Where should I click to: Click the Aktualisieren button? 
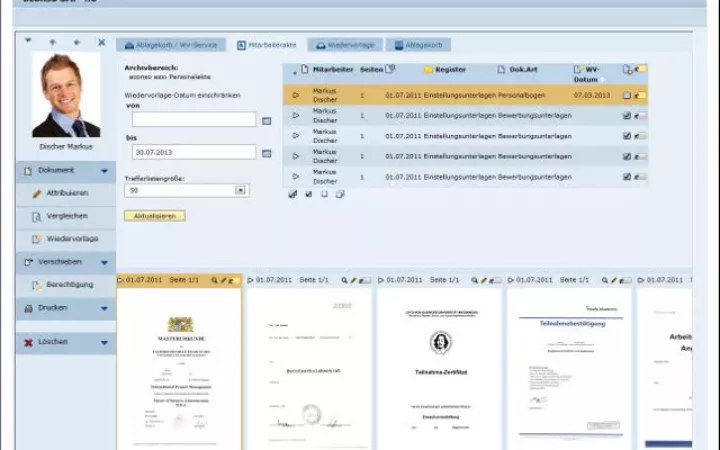[155, 216]
